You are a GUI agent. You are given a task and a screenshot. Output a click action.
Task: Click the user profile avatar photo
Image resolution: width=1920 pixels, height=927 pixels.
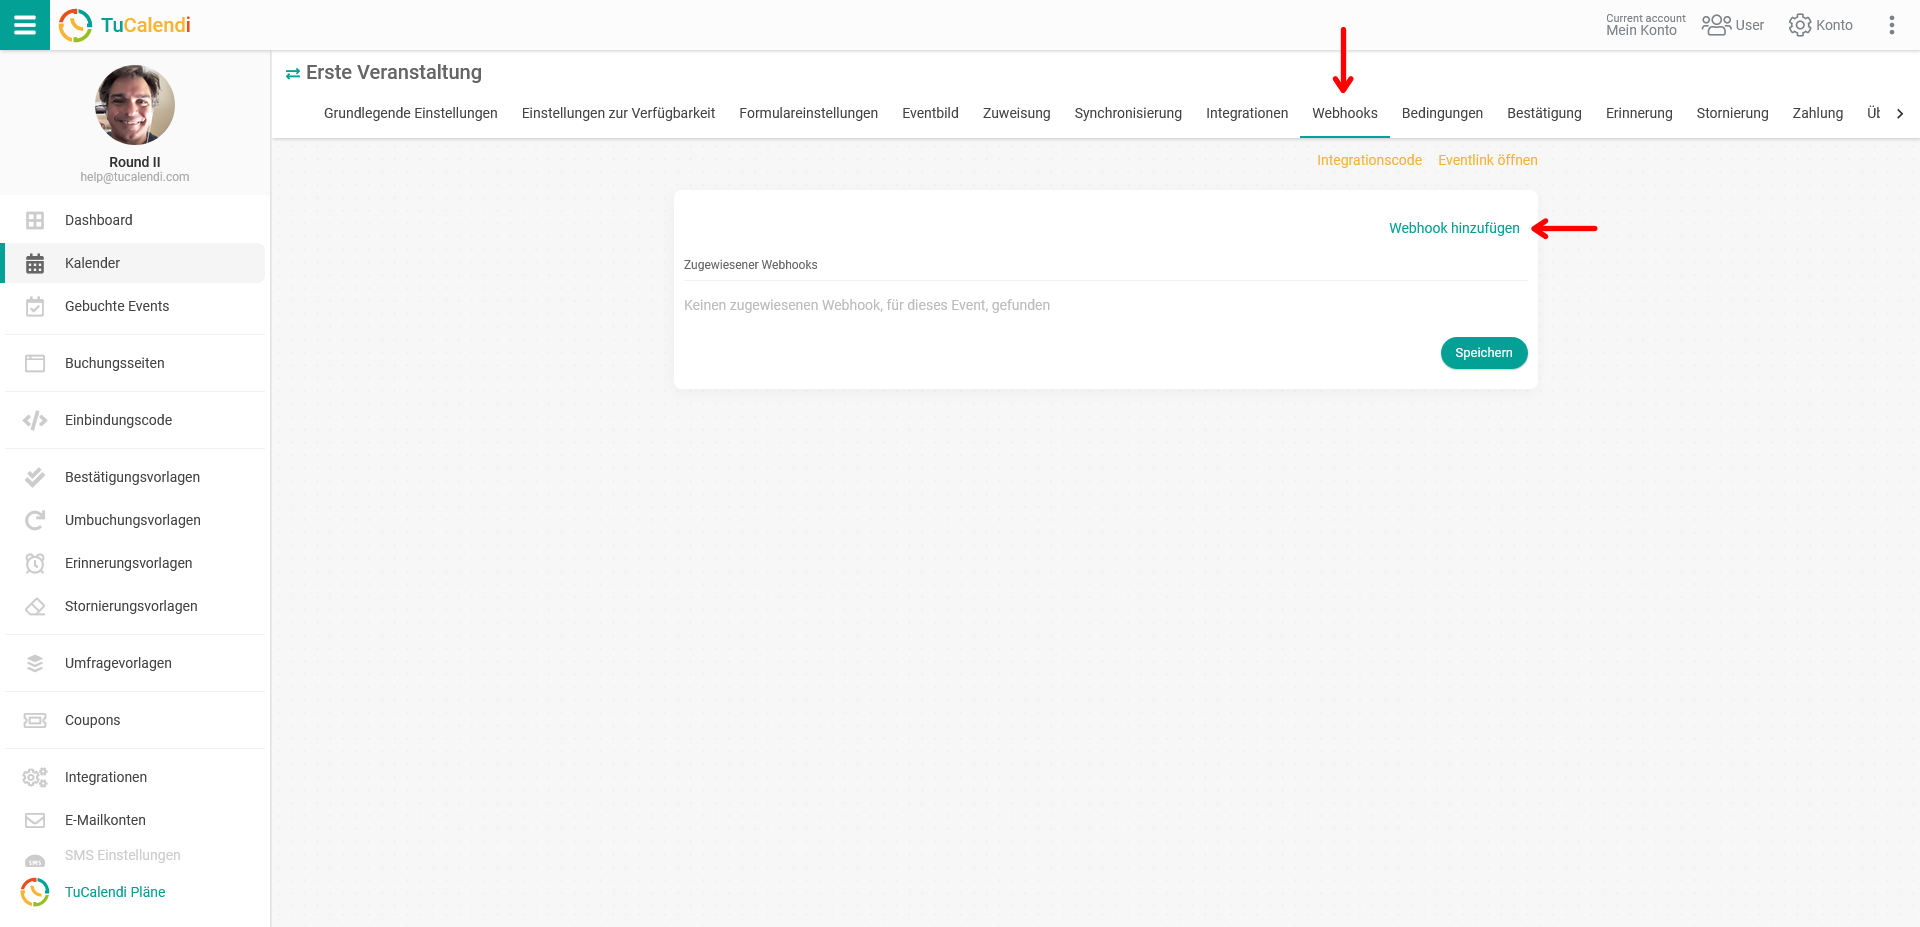coord(135,105)
